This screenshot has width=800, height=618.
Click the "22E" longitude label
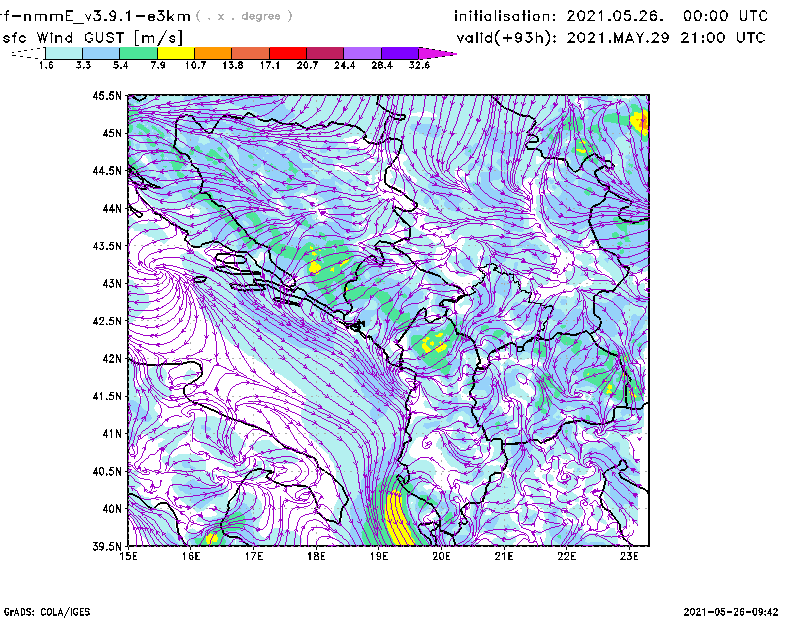point(566,556)
